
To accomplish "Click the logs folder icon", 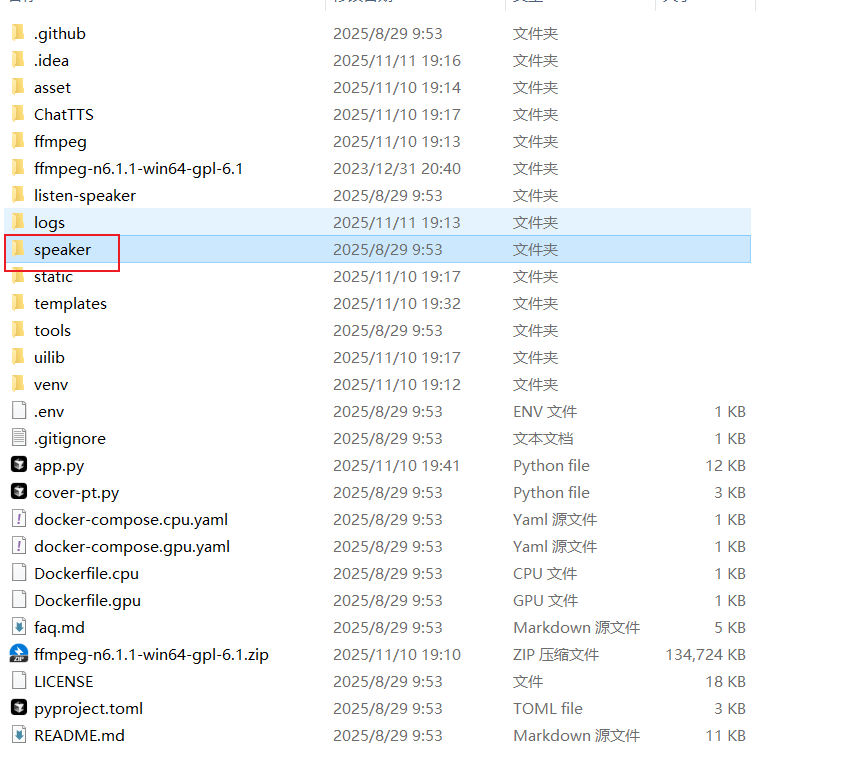I will 19,222.
